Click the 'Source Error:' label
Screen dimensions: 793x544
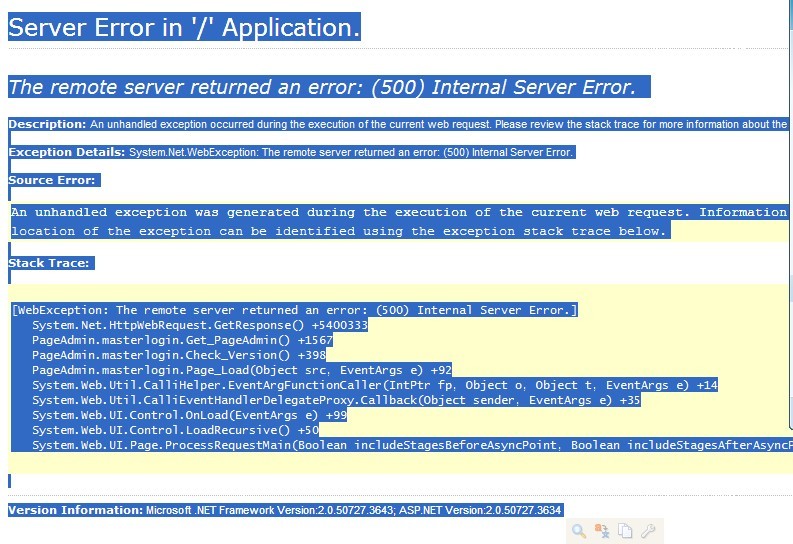coord(52,180)
